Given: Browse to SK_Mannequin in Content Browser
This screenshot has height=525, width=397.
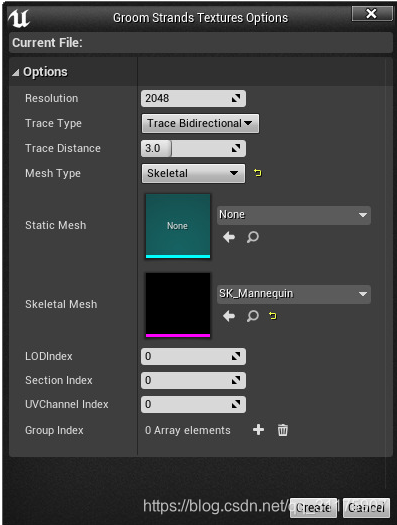Looking at the screenshot, I should pos(253,316).
